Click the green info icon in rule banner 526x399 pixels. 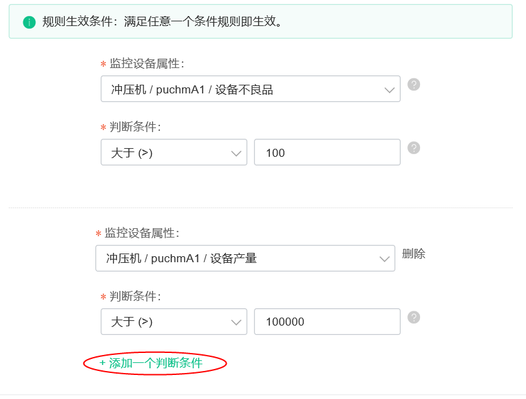[29, 22]
